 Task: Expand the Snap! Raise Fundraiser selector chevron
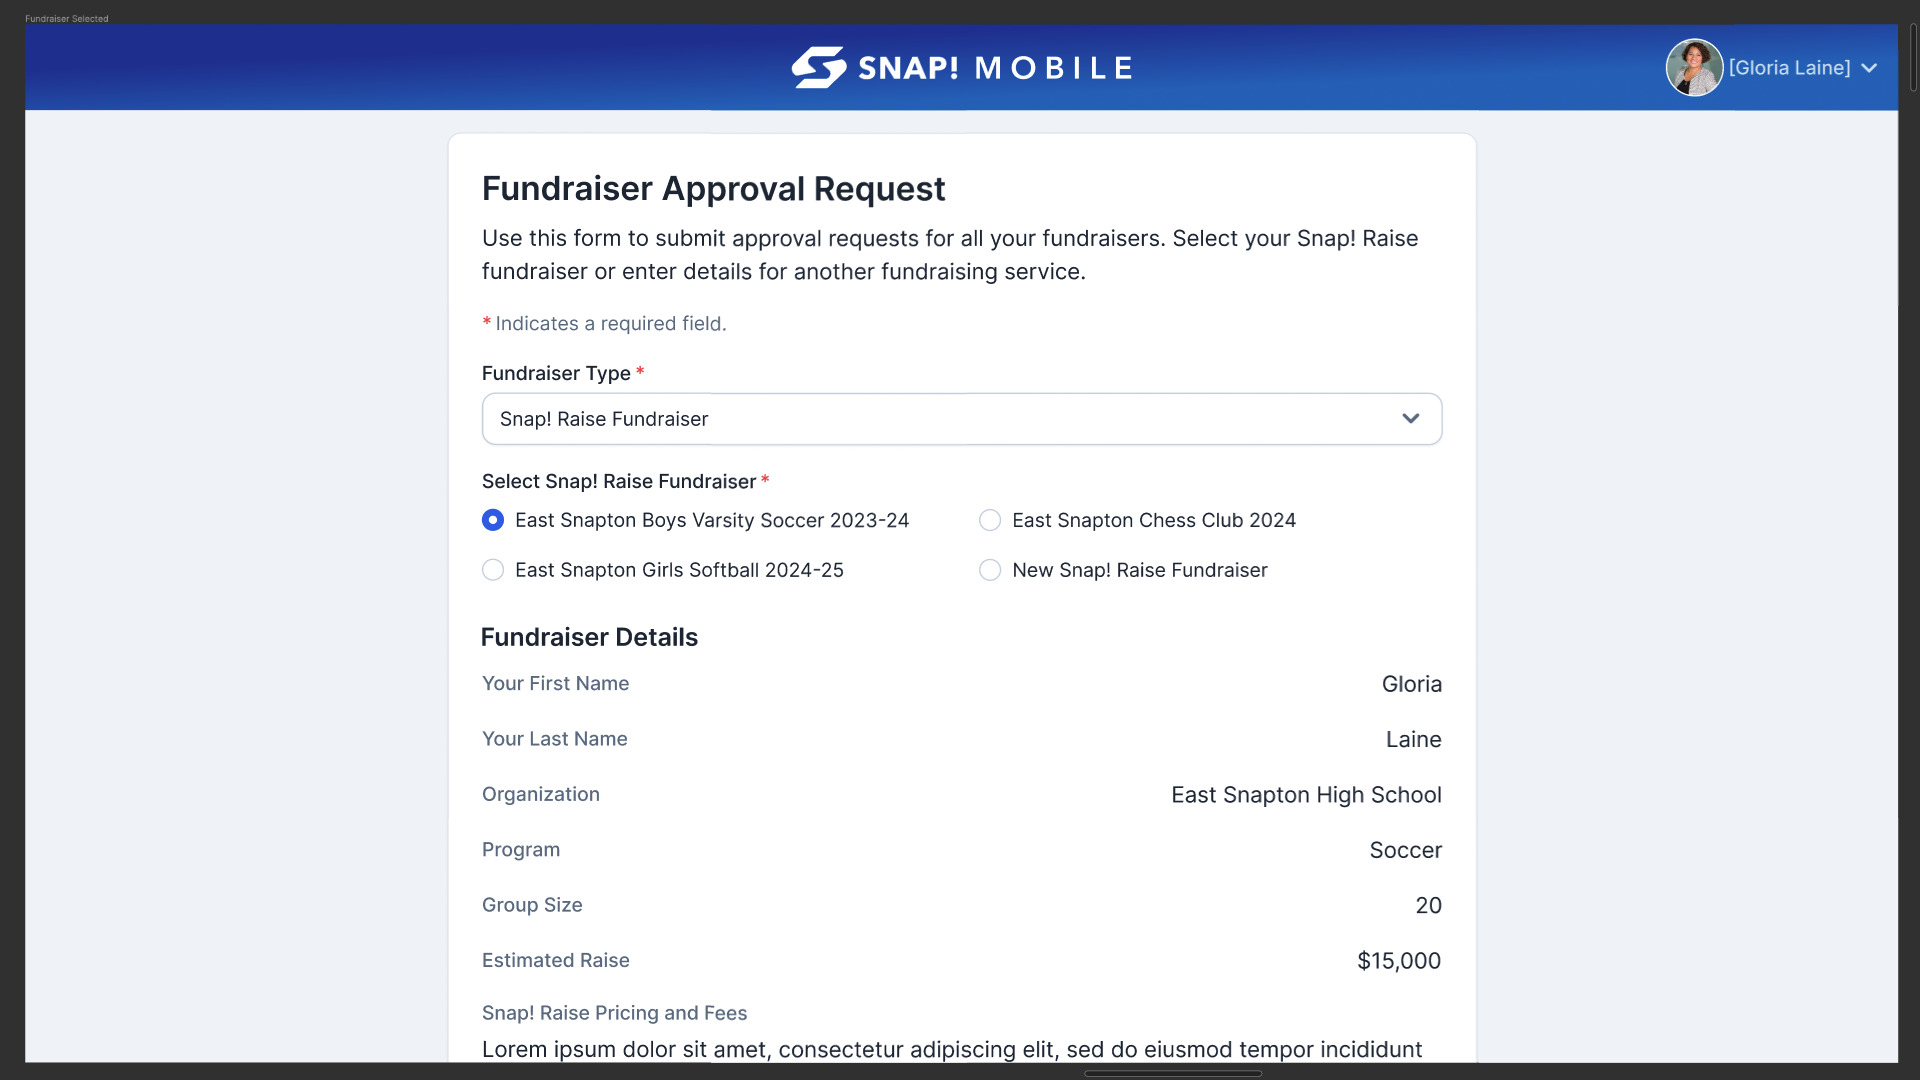tap(1411, 419)
